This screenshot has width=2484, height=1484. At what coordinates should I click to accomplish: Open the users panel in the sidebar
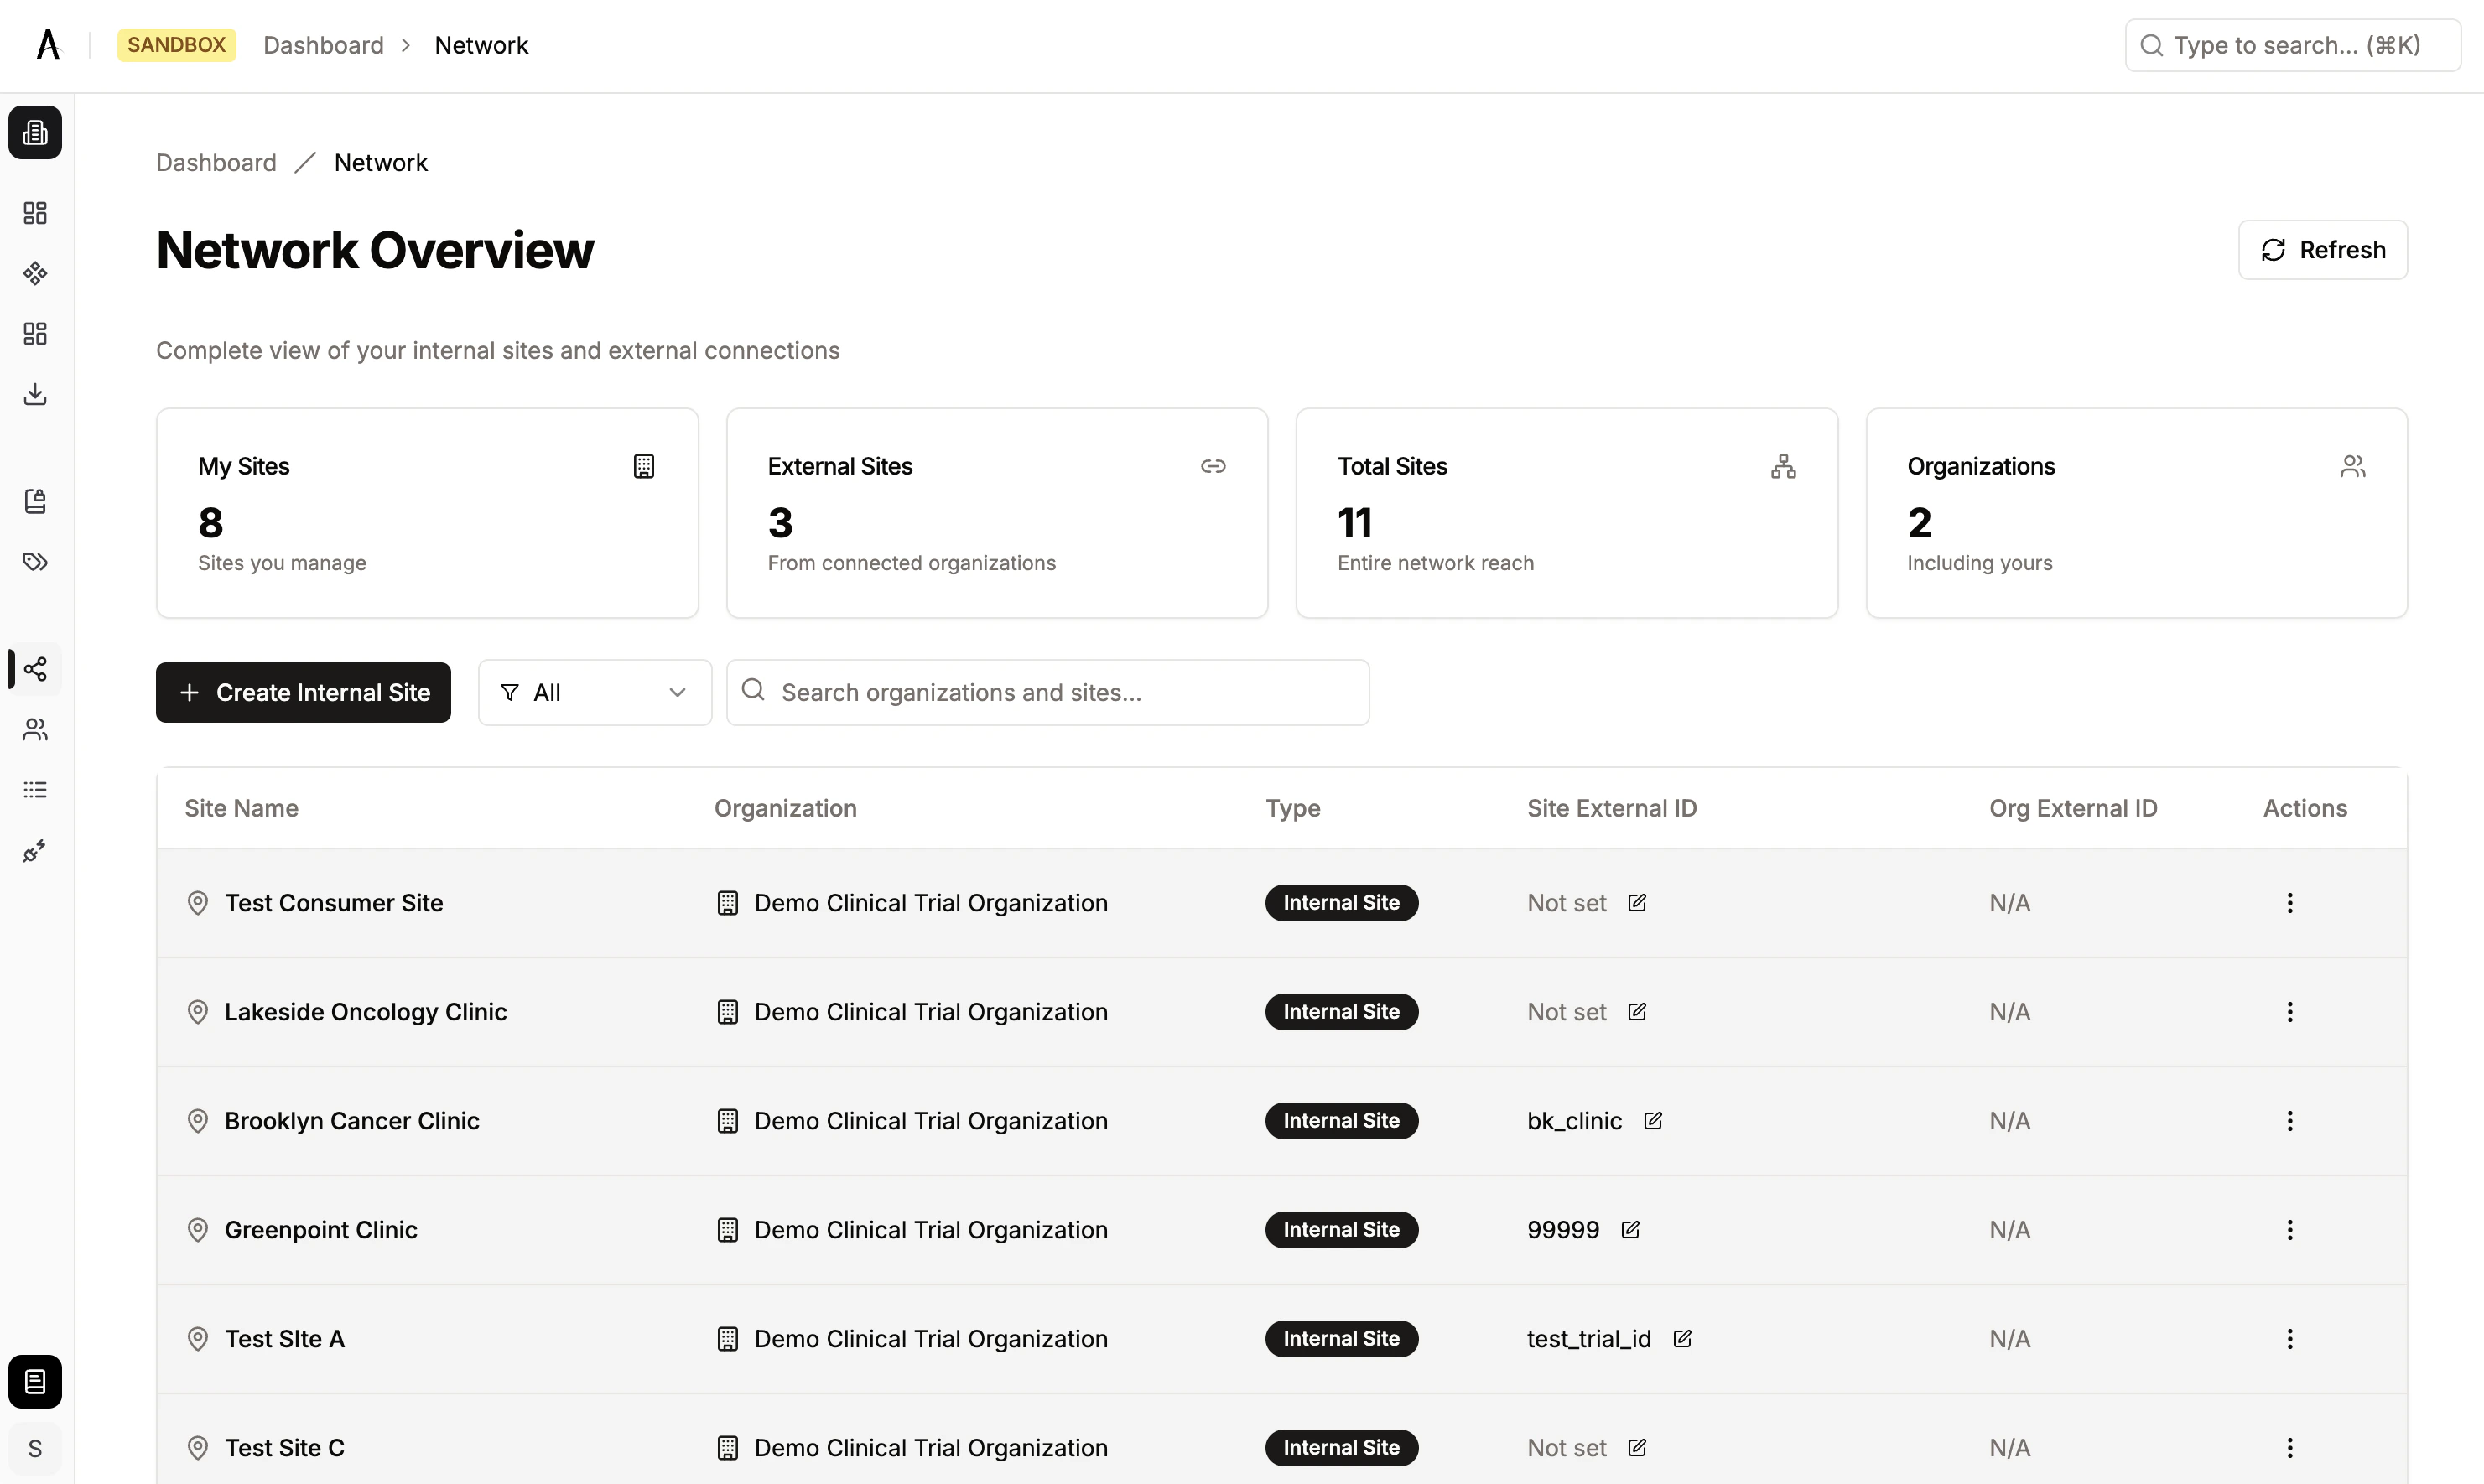[34, 730]
